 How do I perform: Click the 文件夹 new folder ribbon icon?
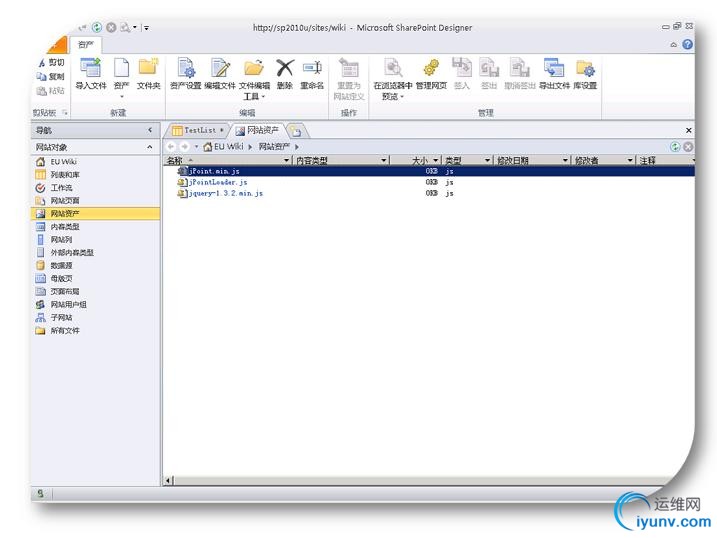[x=148, y=73]
